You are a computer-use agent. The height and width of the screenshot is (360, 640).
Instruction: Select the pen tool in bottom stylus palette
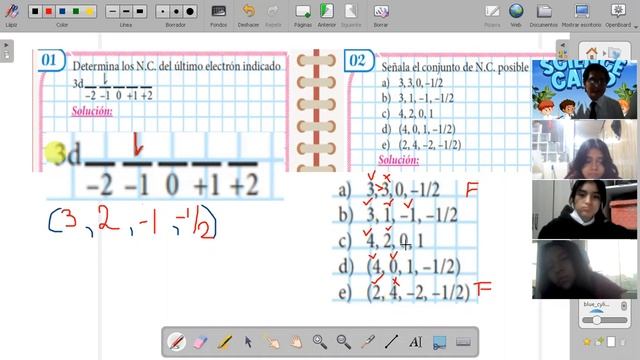176,342
